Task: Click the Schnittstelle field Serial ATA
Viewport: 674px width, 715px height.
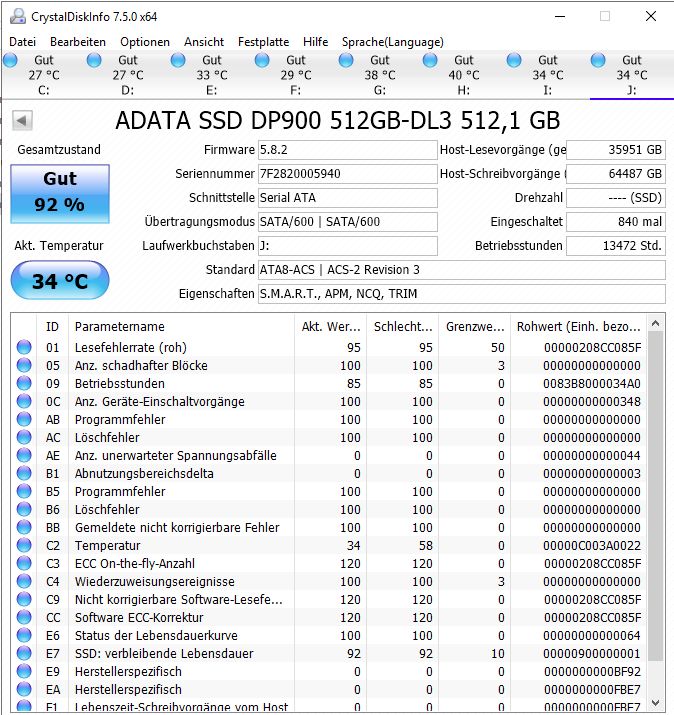Action: point(347,198)
